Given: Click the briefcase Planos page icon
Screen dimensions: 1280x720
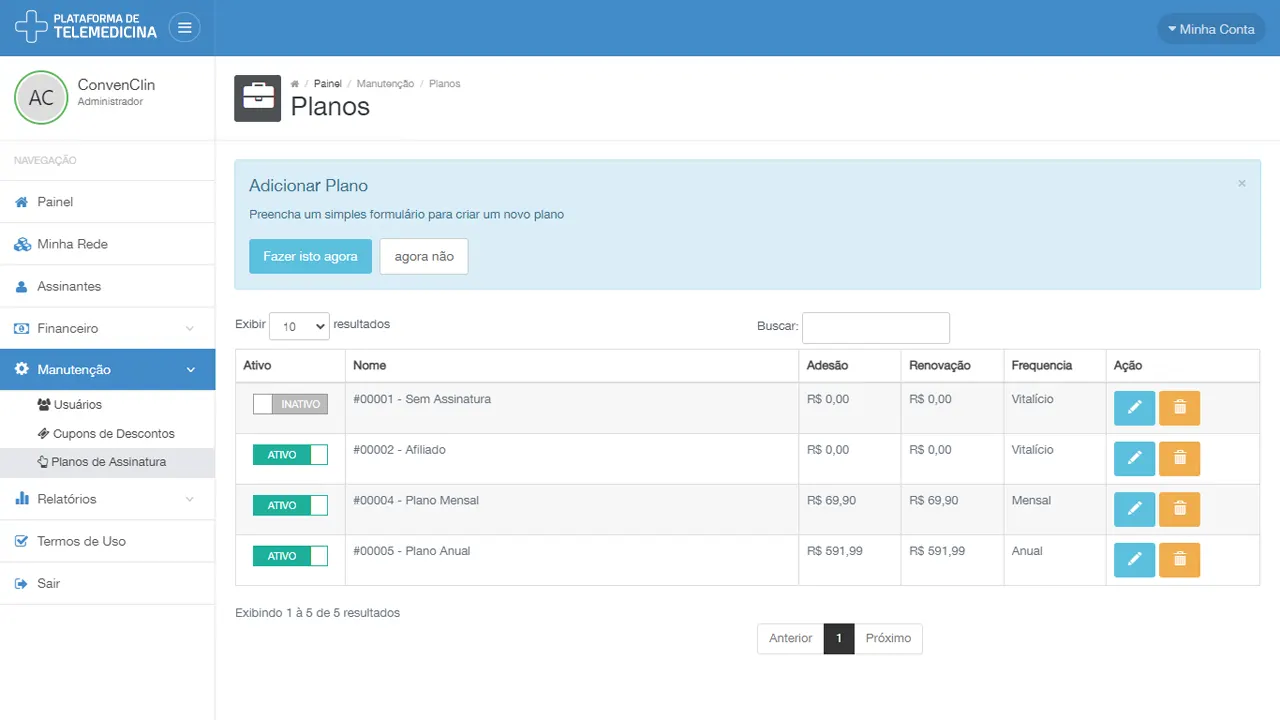Looking at the screenshot, I should 257,98.
